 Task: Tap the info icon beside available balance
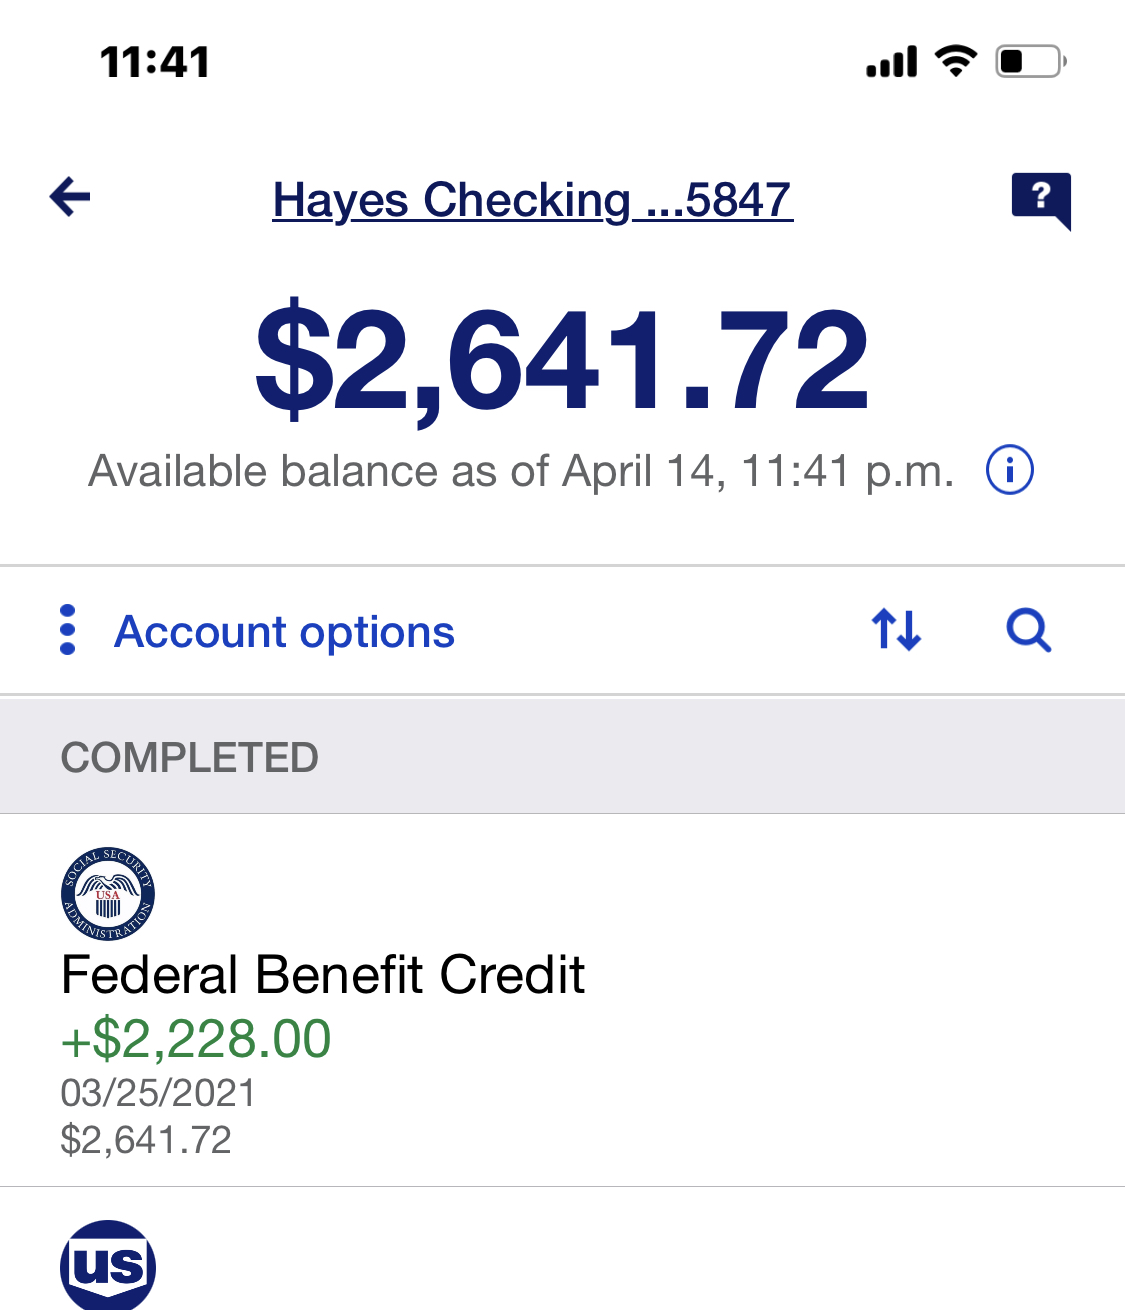point(1010,470)
